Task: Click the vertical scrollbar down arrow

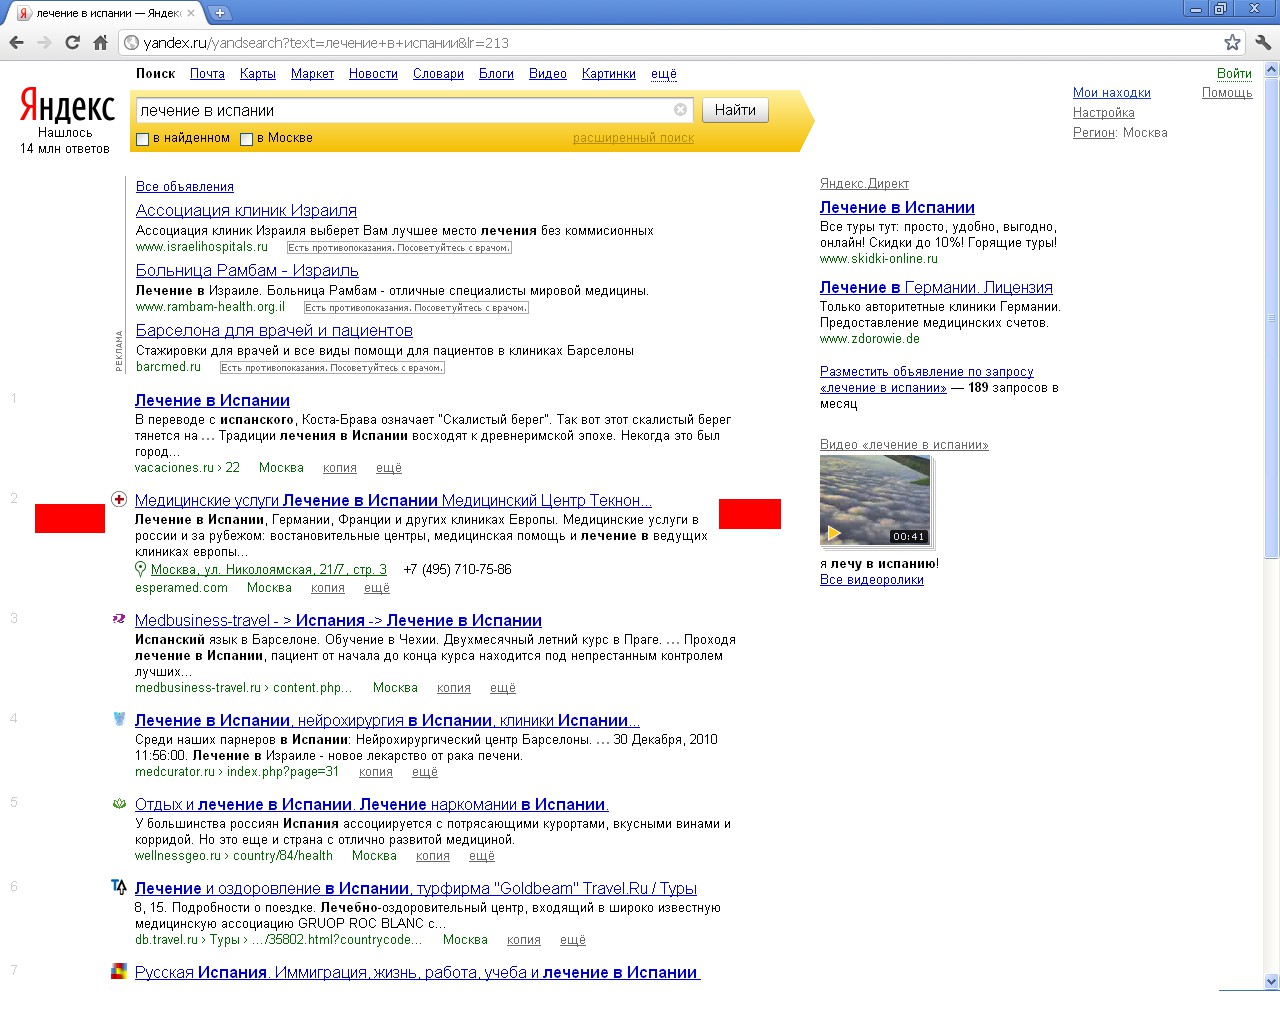Action: tap(1271, 981)
